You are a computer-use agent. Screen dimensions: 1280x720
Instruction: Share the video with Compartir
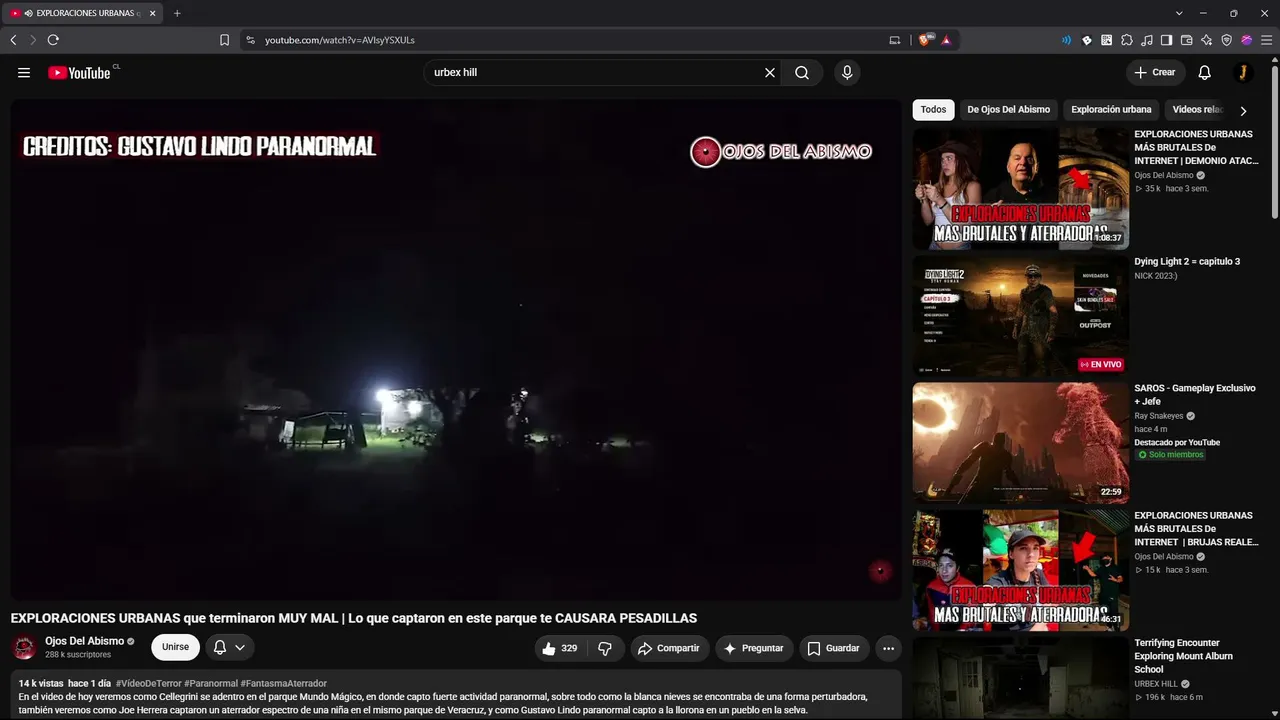[669, 648]
